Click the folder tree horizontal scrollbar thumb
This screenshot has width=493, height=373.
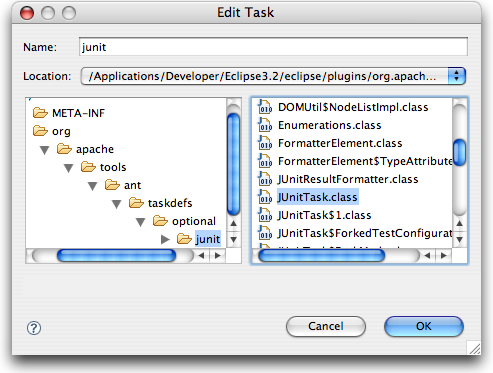(116, 256)
